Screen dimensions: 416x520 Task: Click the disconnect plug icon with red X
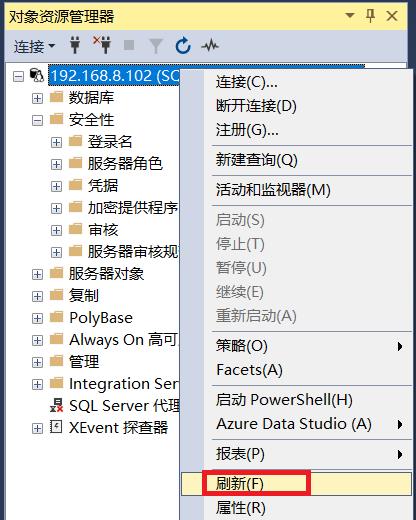tap(102, 45)
